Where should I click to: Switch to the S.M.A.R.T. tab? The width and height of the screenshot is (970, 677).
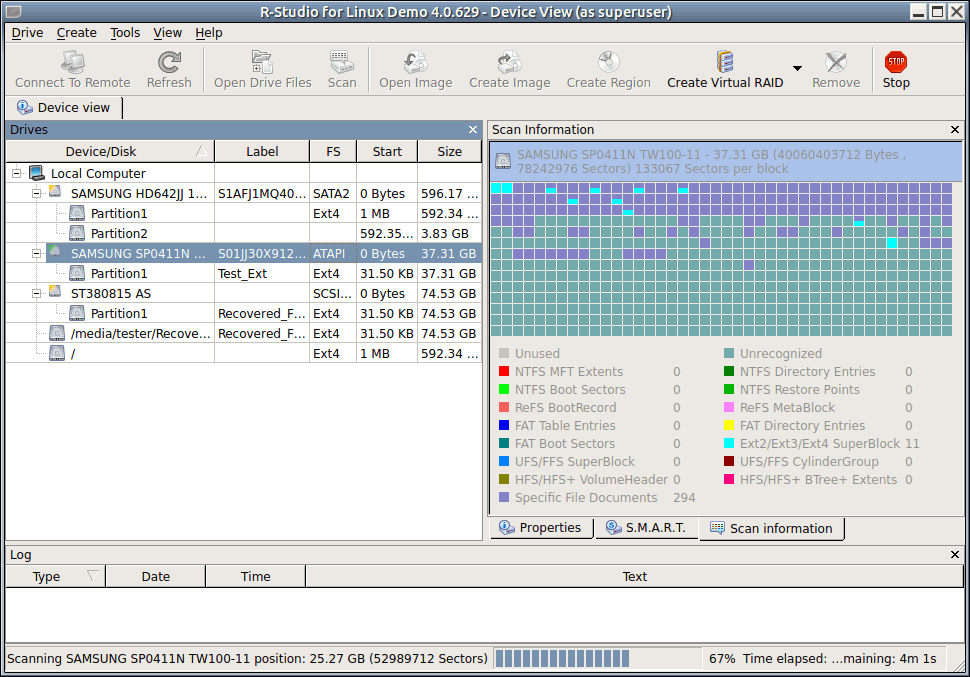[646, 528]
